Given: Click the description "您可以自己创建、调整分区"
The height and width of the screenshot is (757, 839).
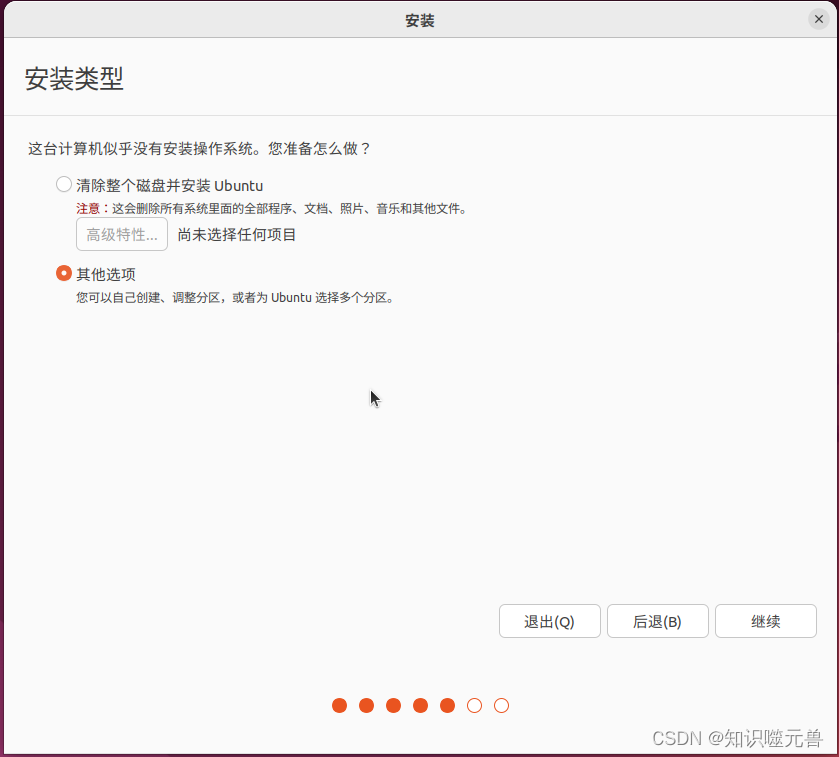Looking at the screenshot, I should click(x=148, y=297).
